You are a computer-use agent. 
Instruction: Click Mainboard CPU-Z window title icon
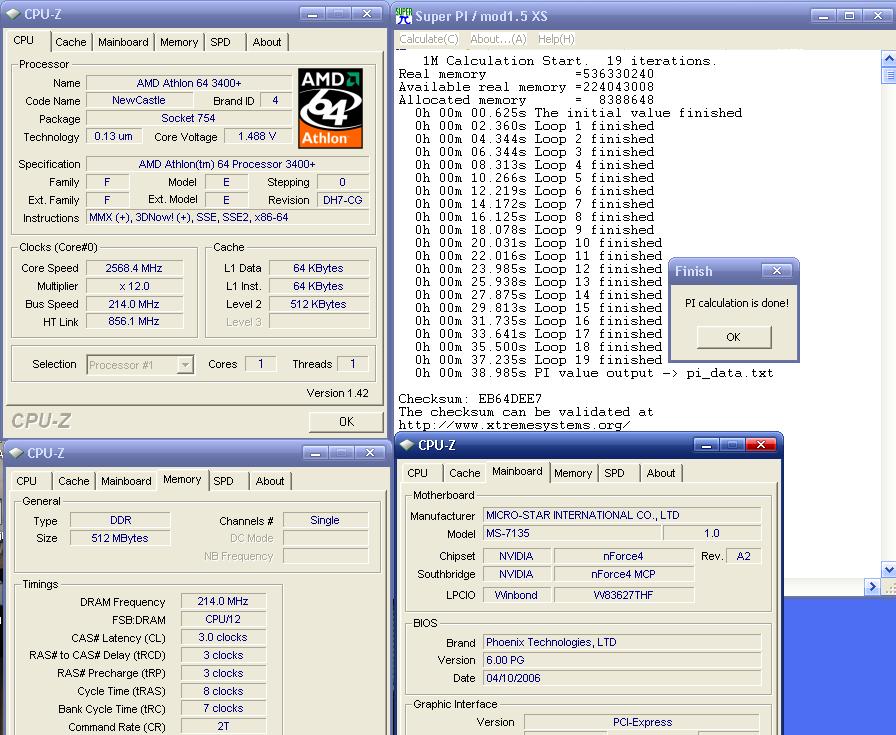tap(407, 445)
